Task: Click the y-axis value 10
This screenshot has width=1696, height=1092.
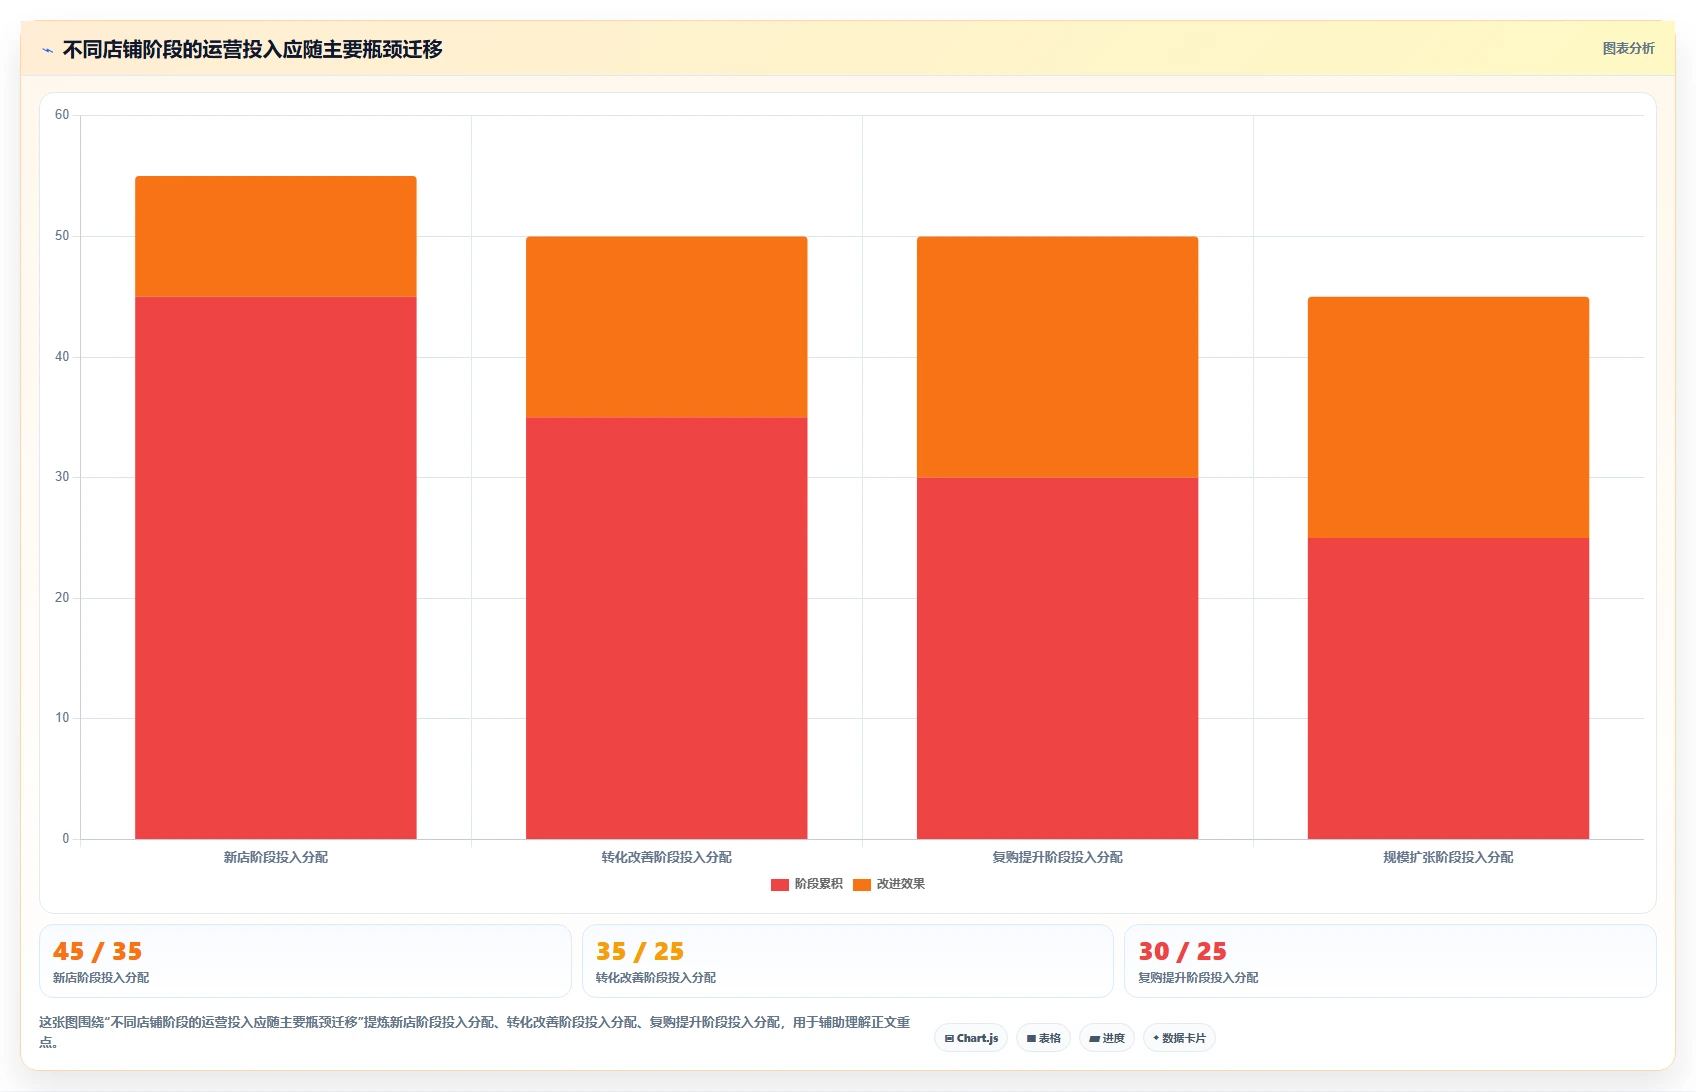Action: [62, 718]
